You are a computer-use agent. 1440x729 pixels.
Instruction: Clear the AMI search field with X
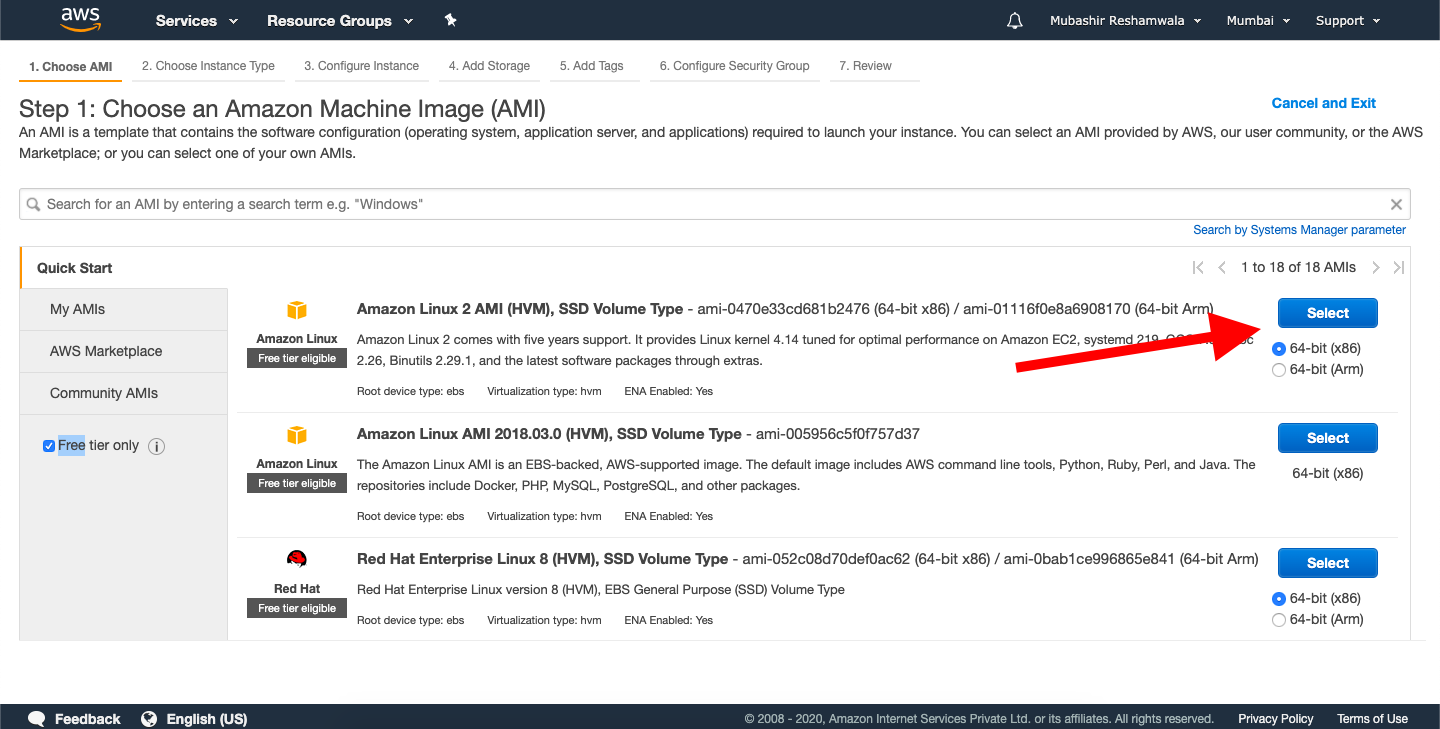pos(1396,204)
